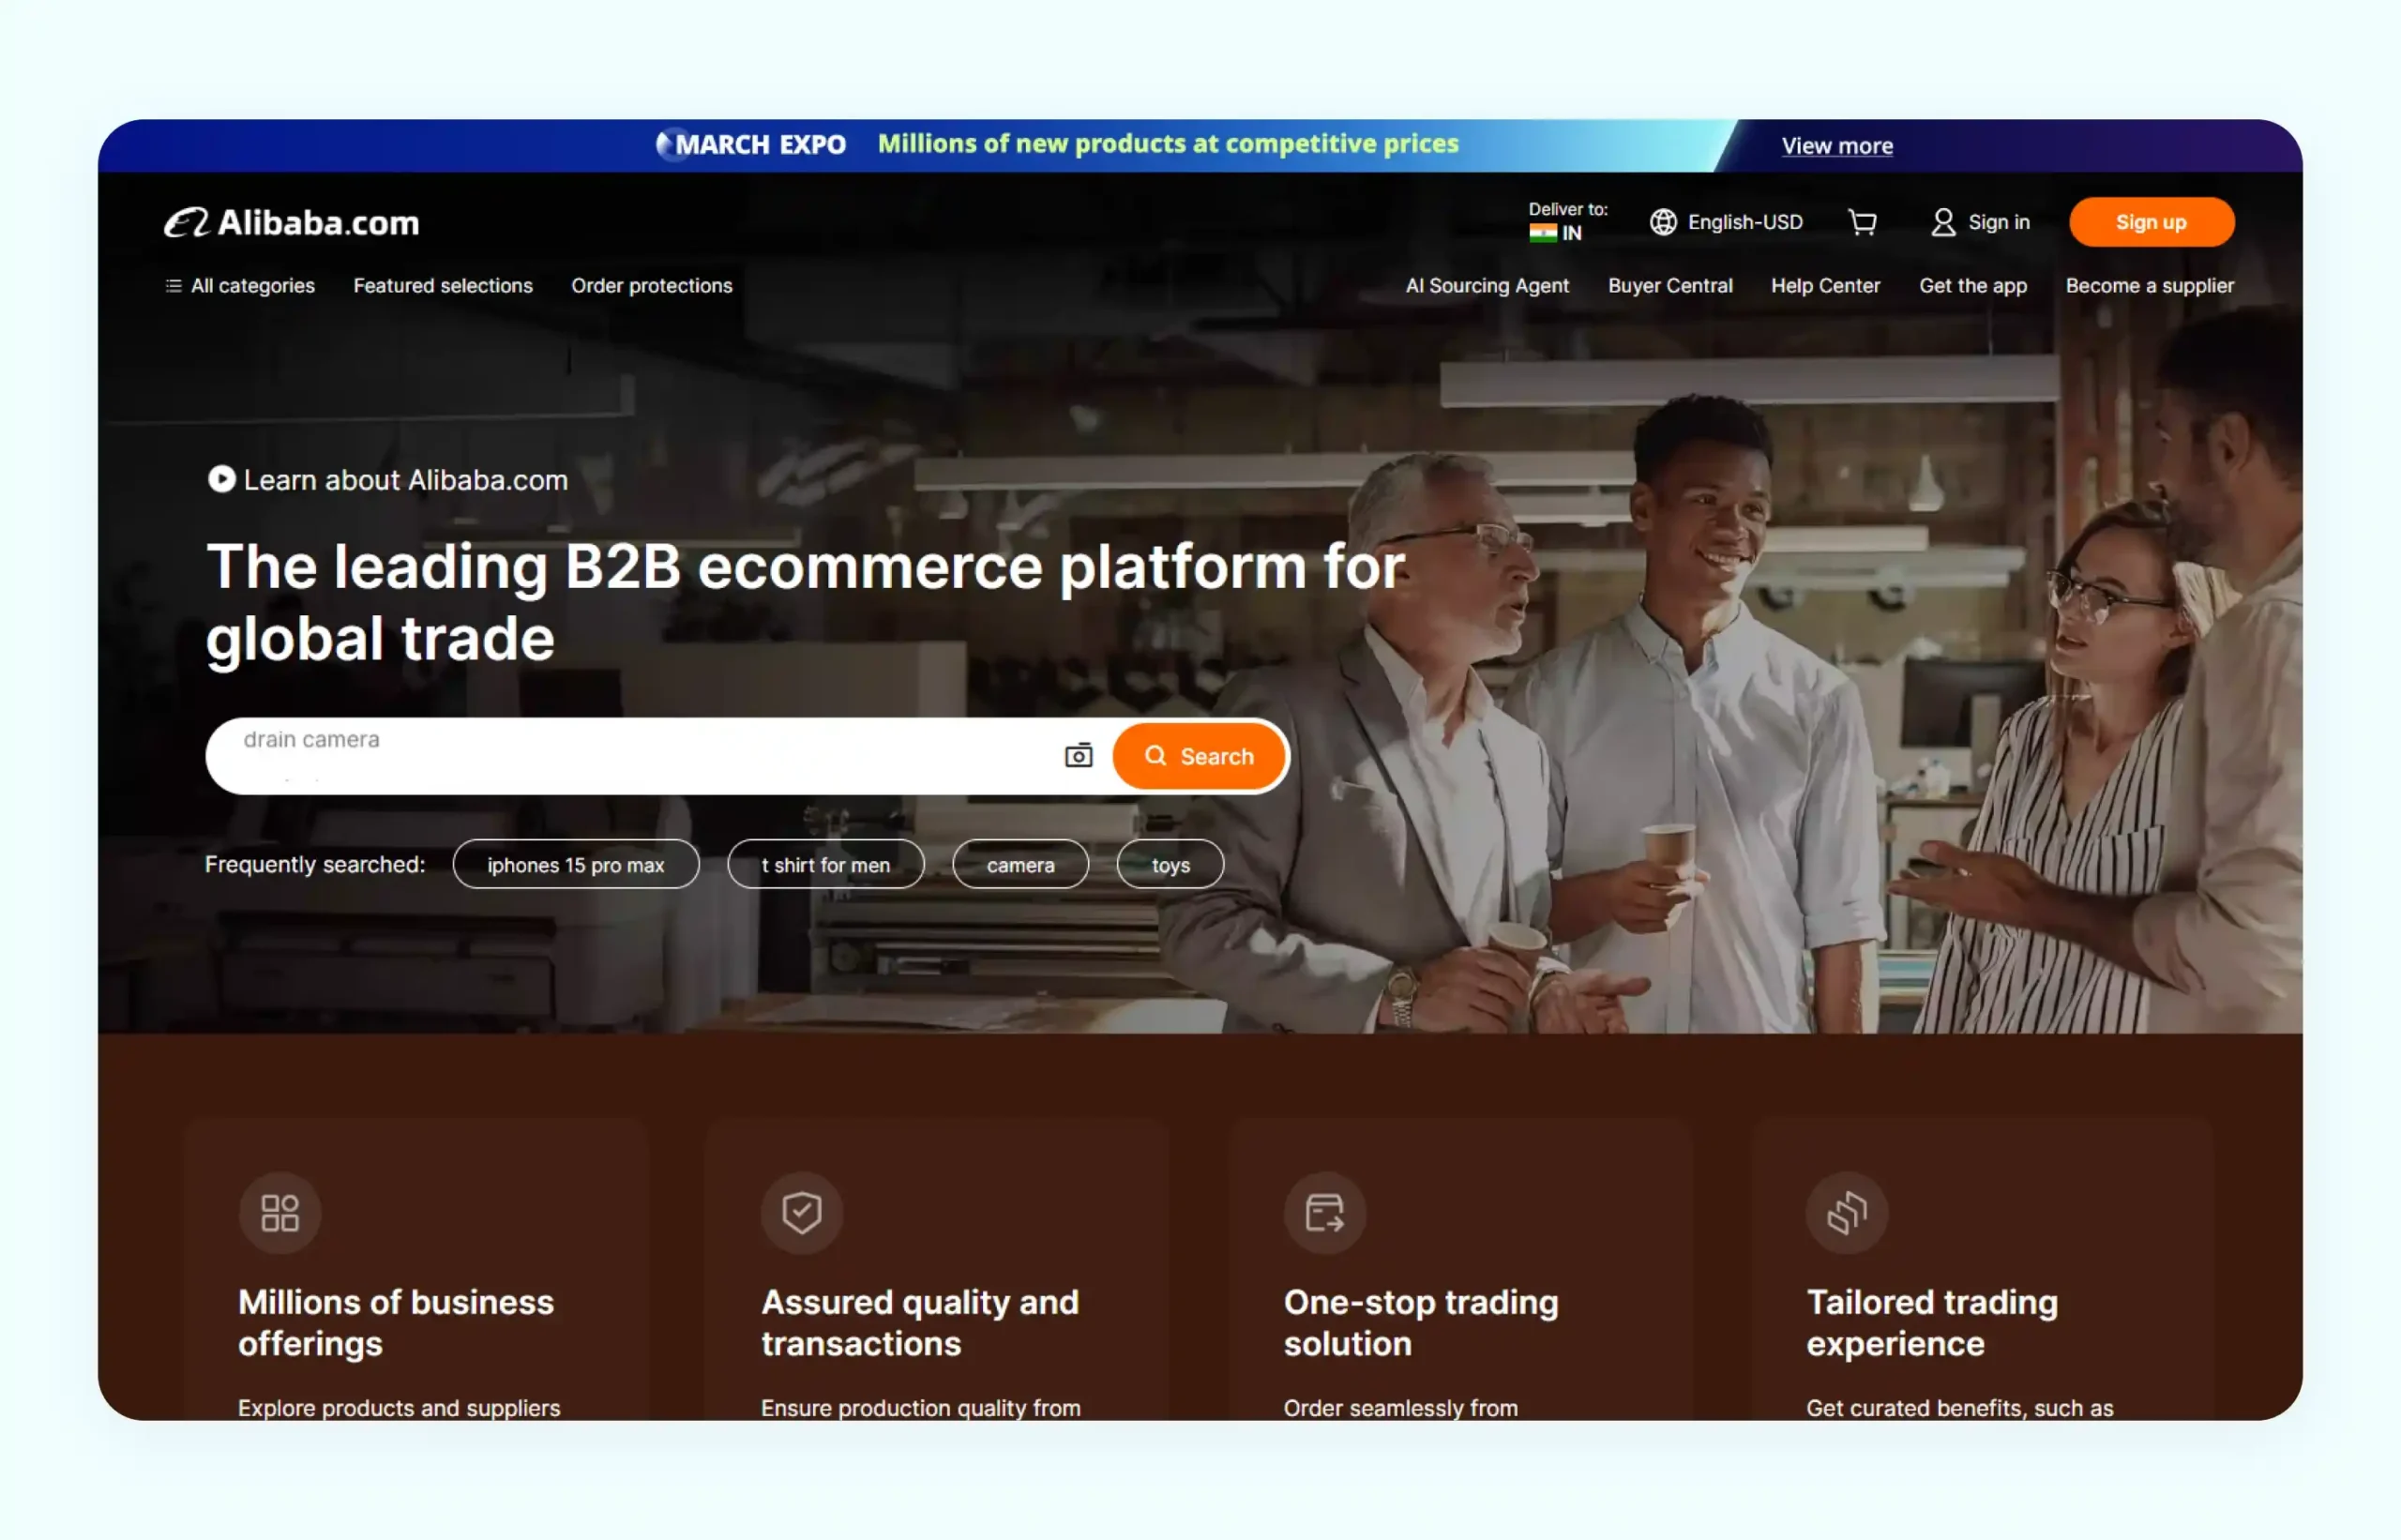This screenshot has height=1540, width=2401.
Task: Click Become a supplier link
Action: tap(2150, 286)
